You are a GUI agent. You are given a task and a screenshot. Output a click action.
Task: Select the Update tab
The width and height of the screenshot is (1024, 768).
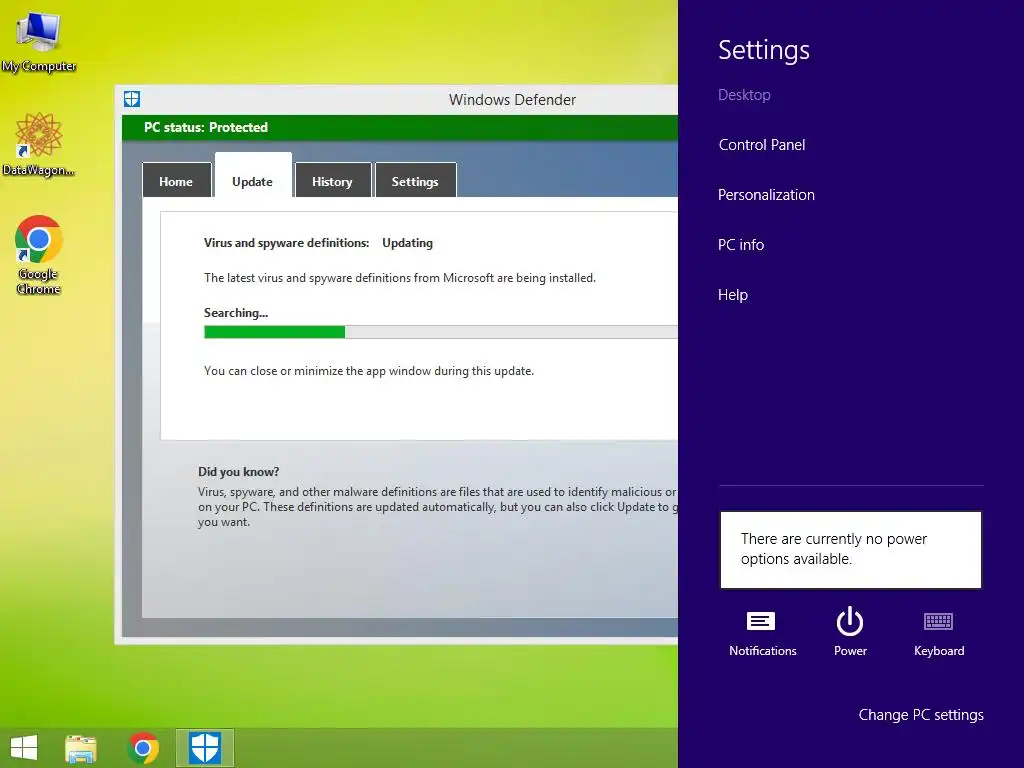(253, 176)
